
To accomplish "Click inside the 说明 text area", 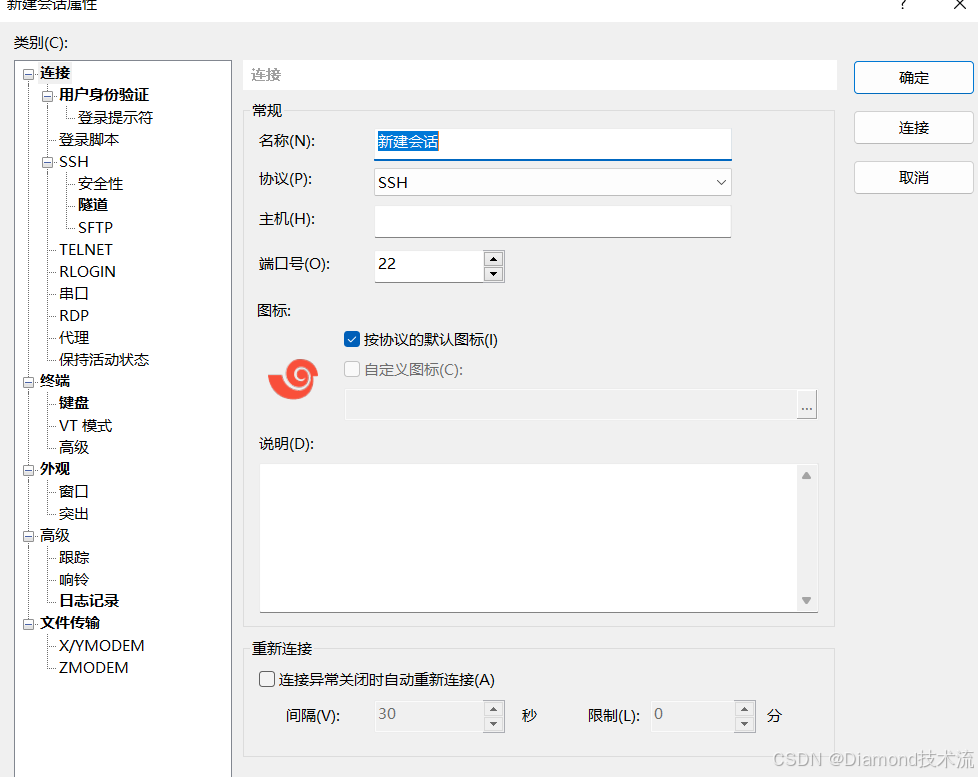I will pyautogui.click(x=528, y=538).
